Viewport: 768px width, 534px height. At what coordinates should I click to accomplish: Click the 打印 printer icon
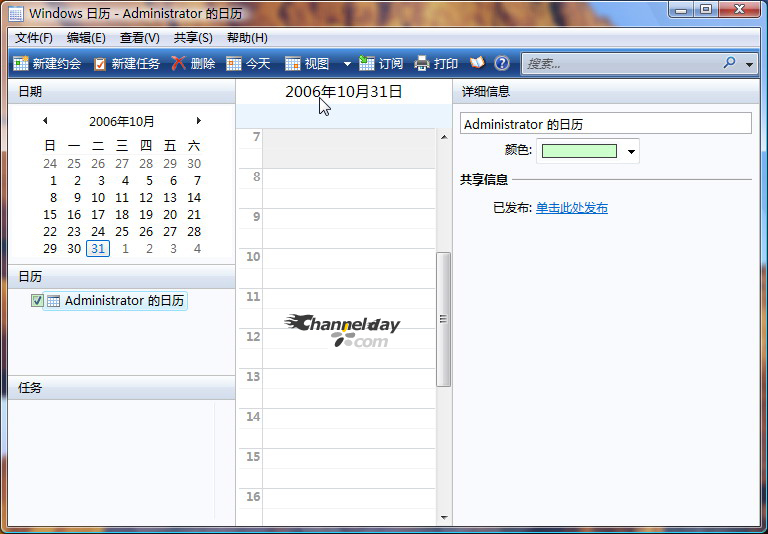(422, 64)
